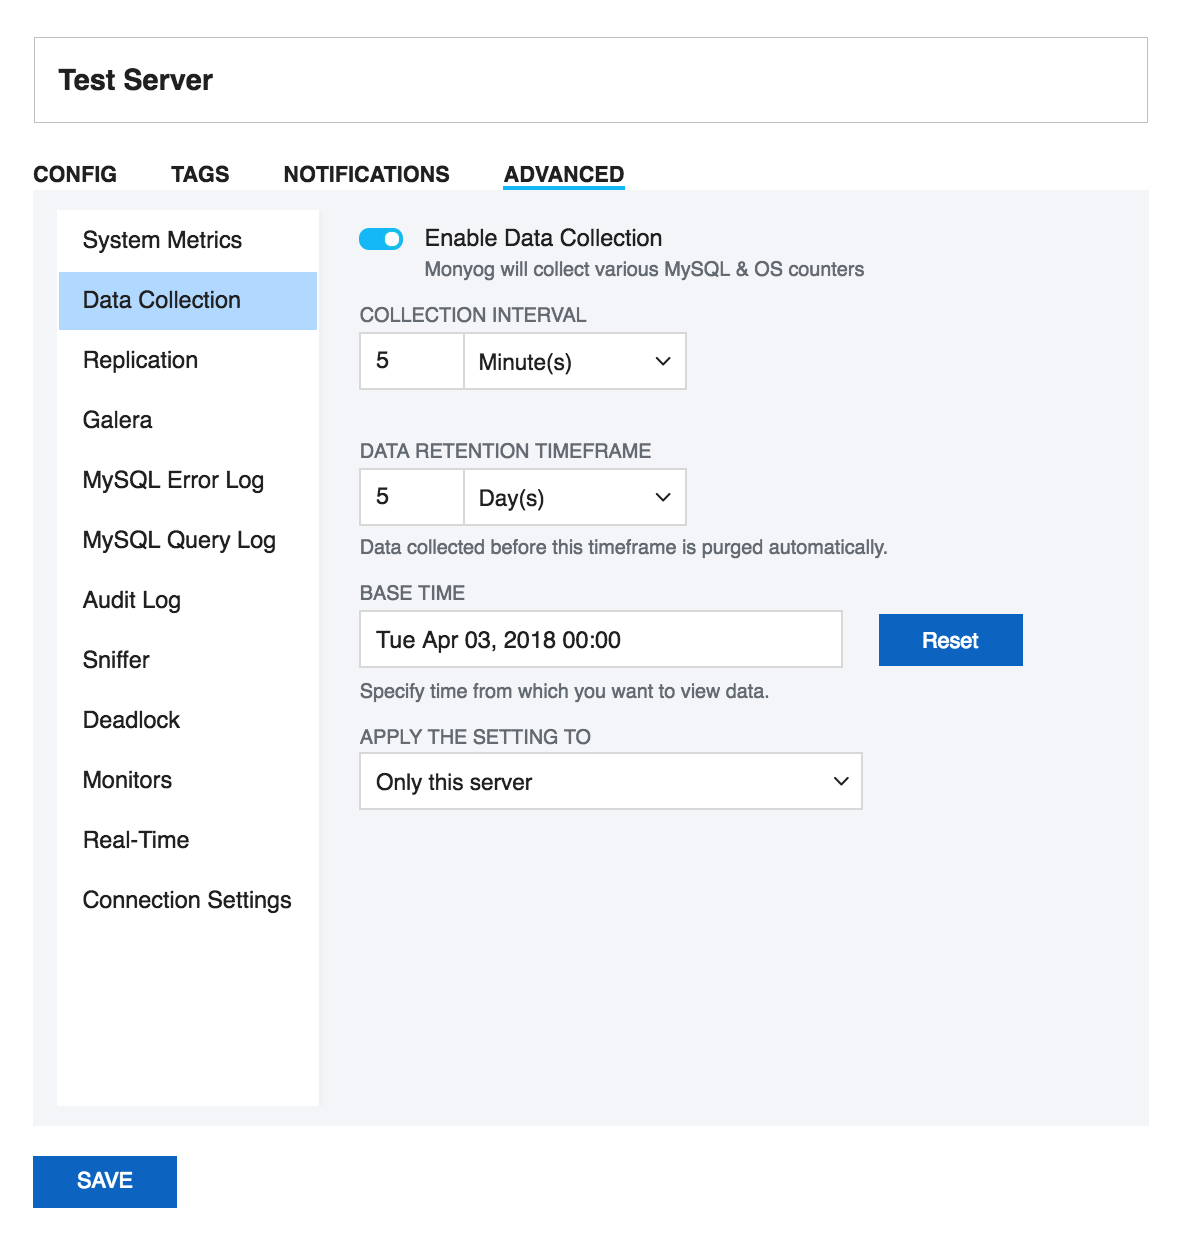Select Audit Log in the sidebar
Viewport: 1183px width, 1260px height.
[131, 600]
